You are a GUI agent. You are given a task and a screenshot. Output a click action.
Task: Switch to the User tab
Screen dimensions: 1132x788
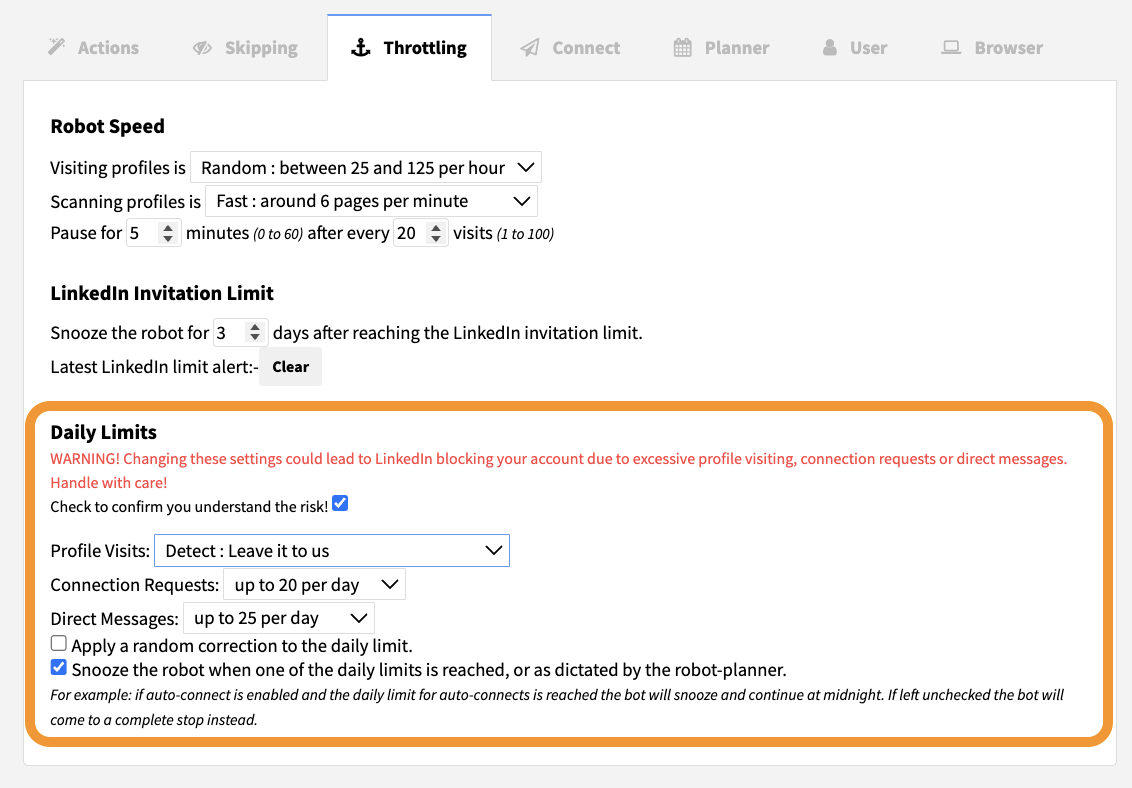pyautogui.click(x=854, y=48)
